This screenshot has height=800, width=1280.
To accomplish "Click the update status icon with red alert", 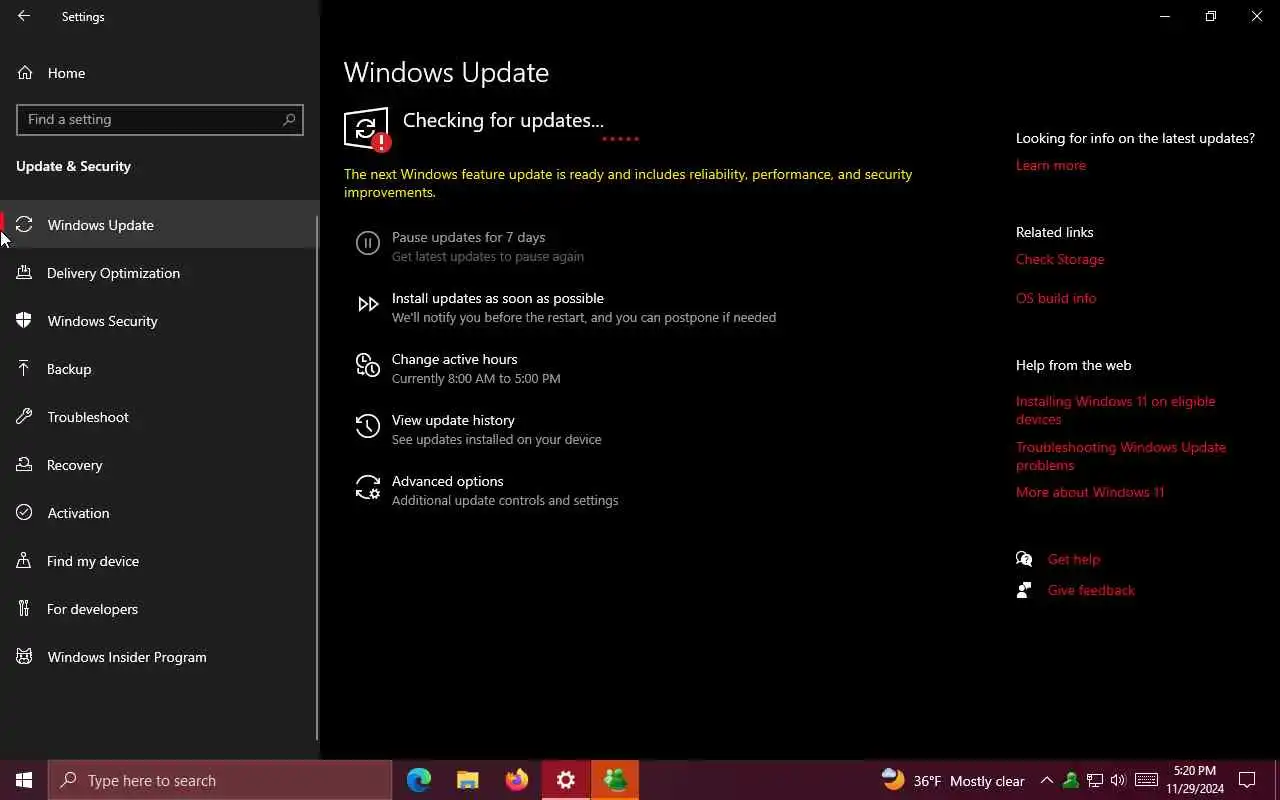I will tap(367, 129).
